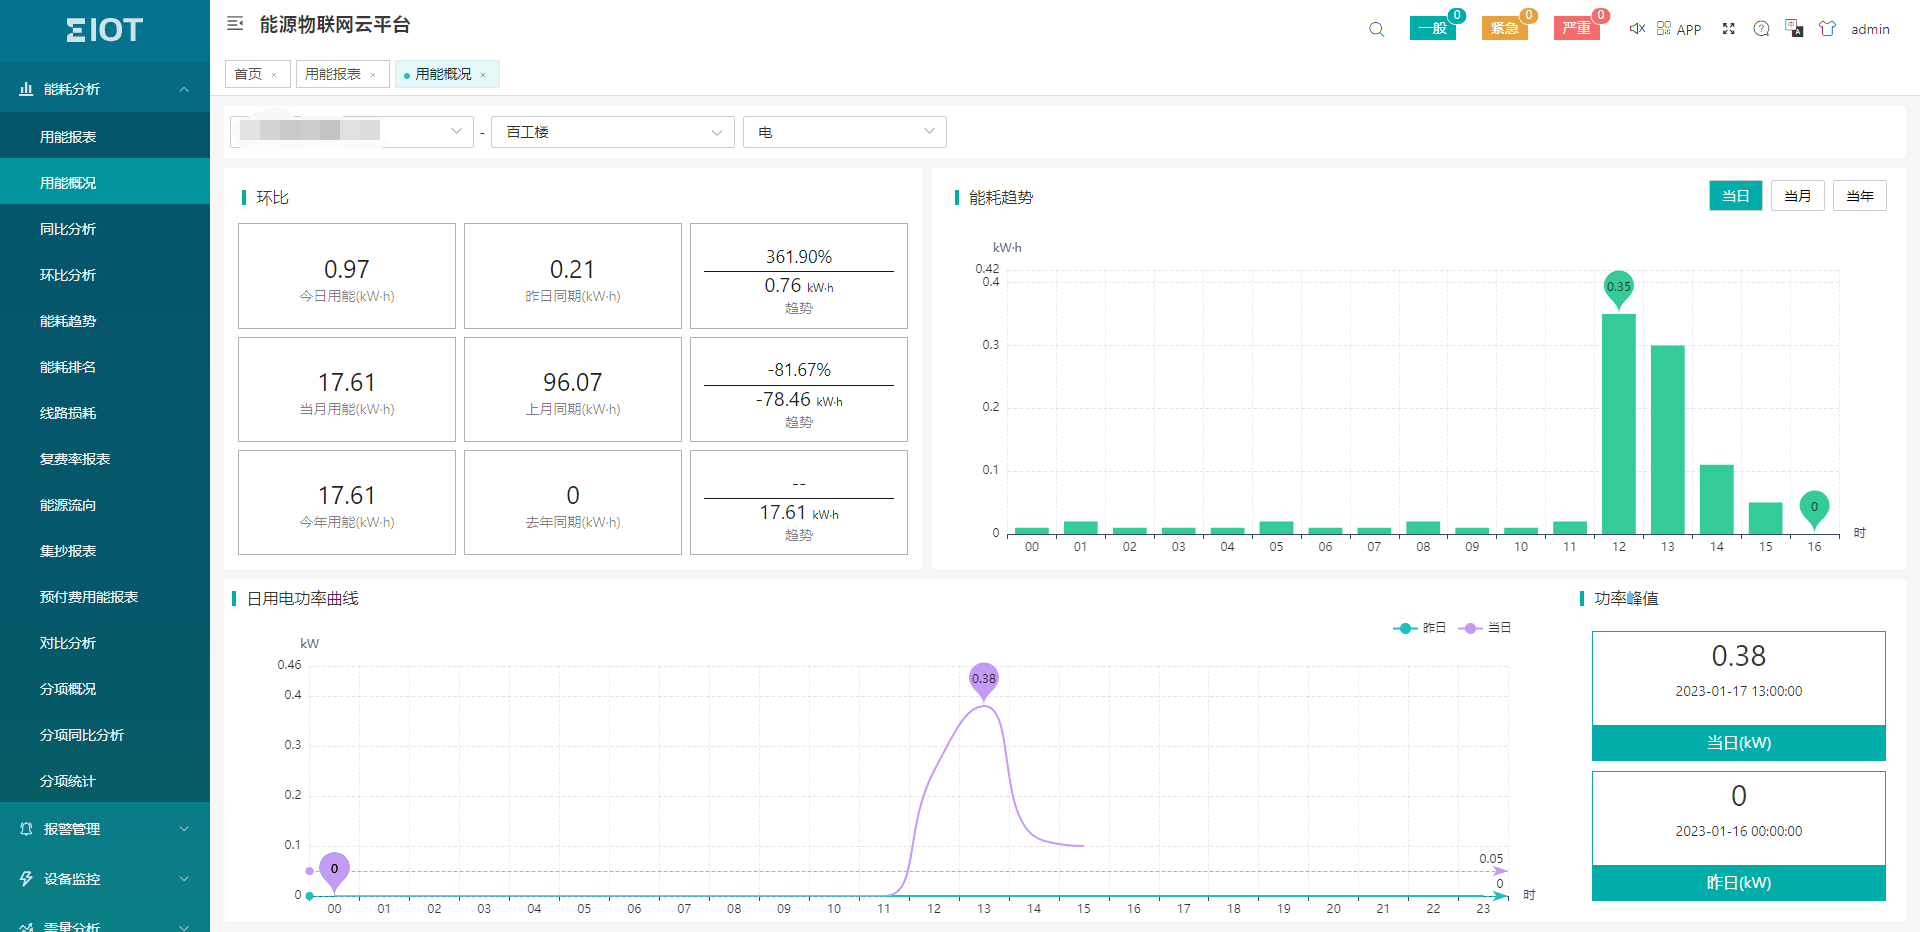Screen dimensions: 1920x932
Task: Click the 0.38 power curve peak marker
Action: tap(984, 680)
